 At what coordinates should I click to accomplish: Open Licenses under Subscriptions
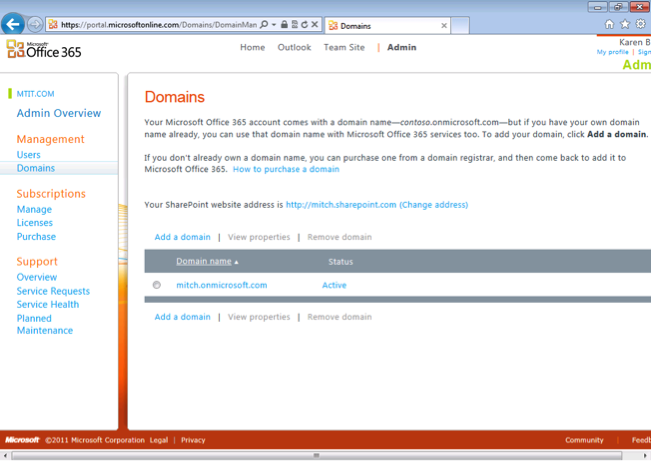tap(35, 223)
